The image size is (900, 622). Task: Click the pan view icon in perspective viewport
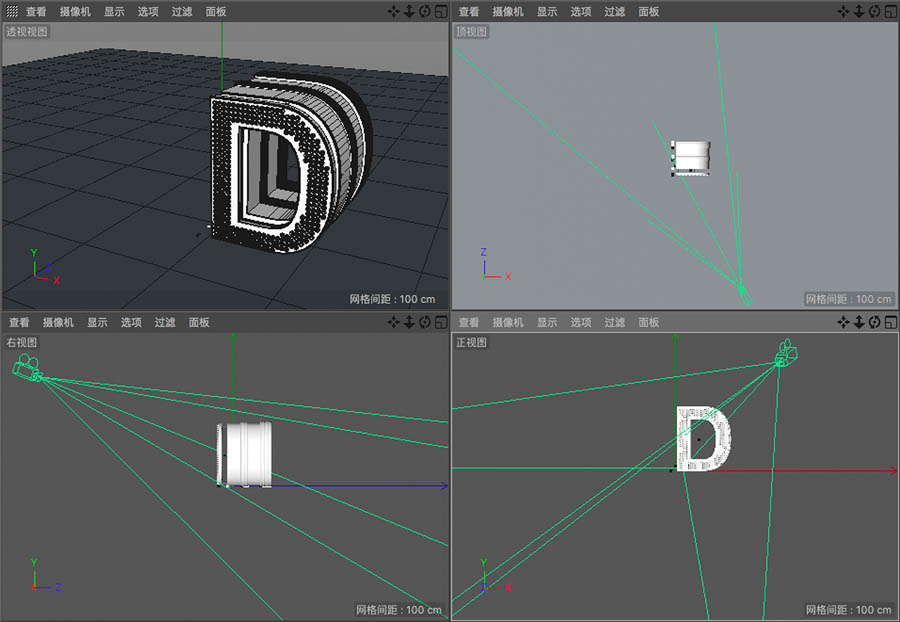pyautogui.click(x=394, y=11)
